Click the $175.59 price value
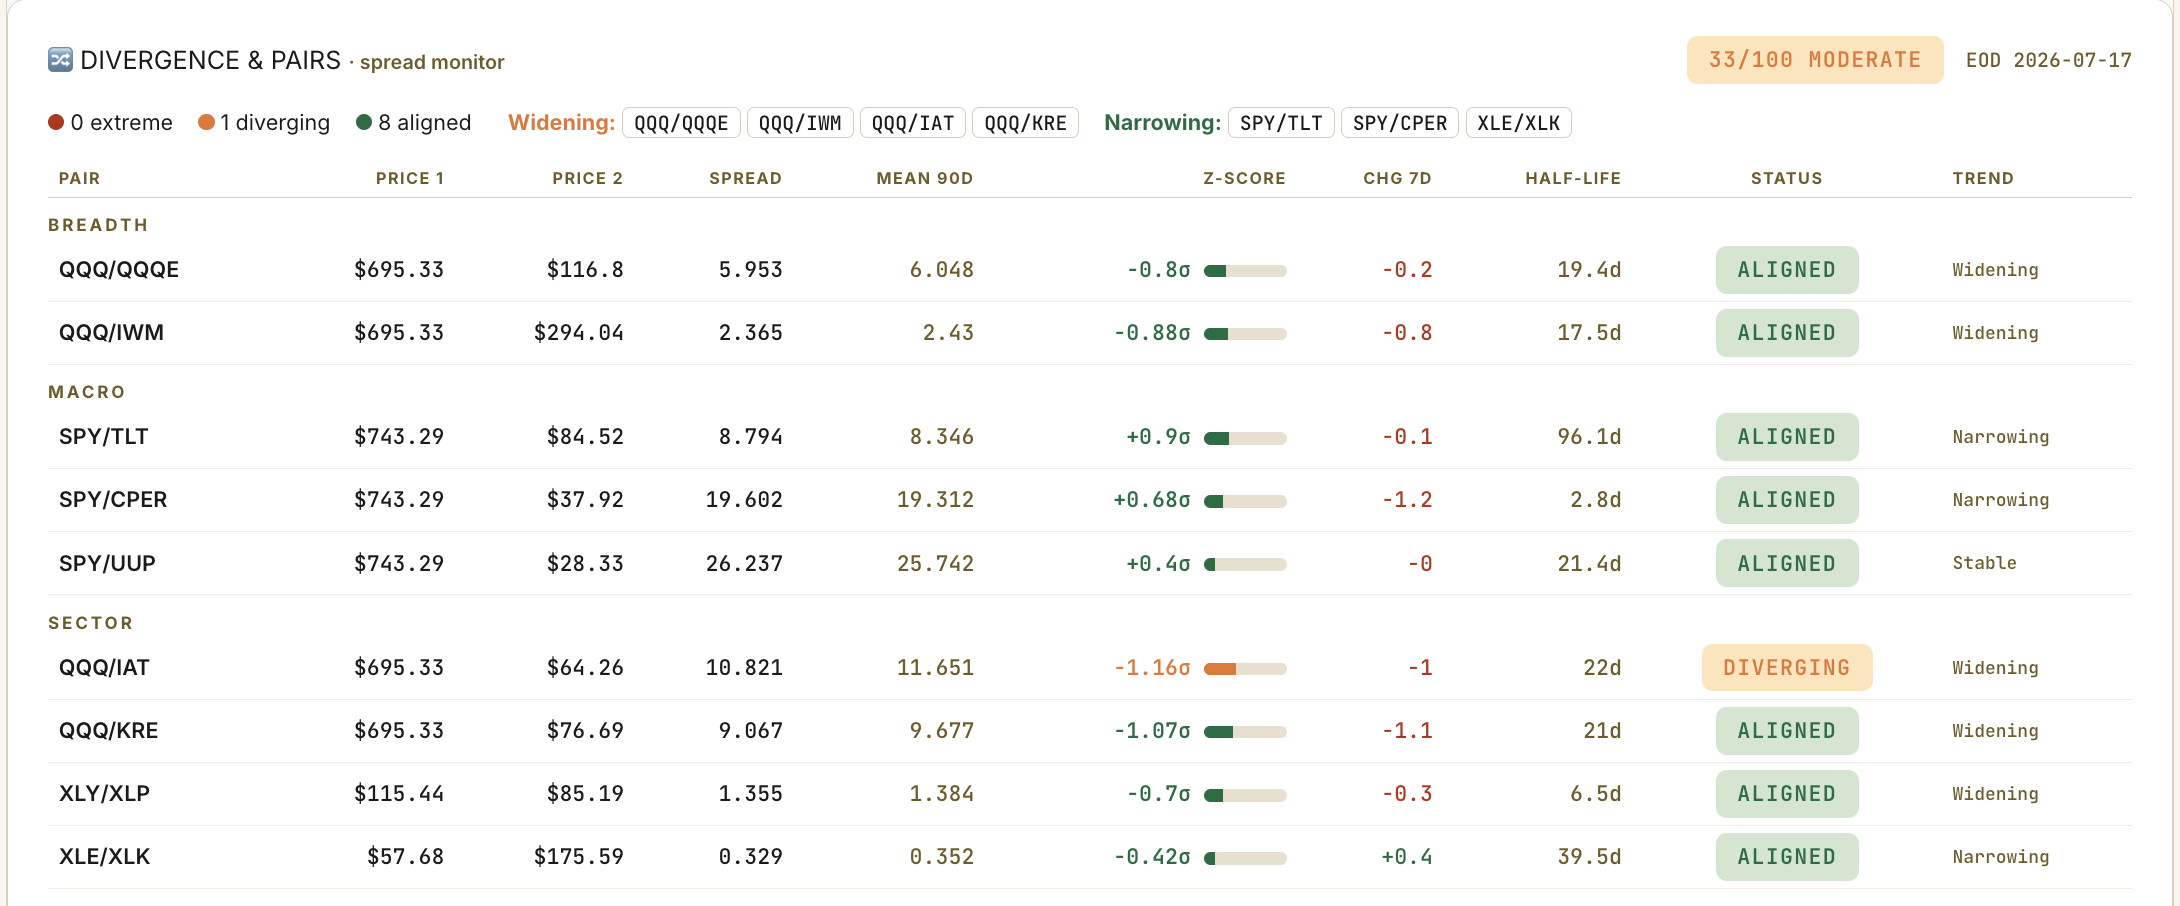Screen dimensions: 2180x906 579,857
